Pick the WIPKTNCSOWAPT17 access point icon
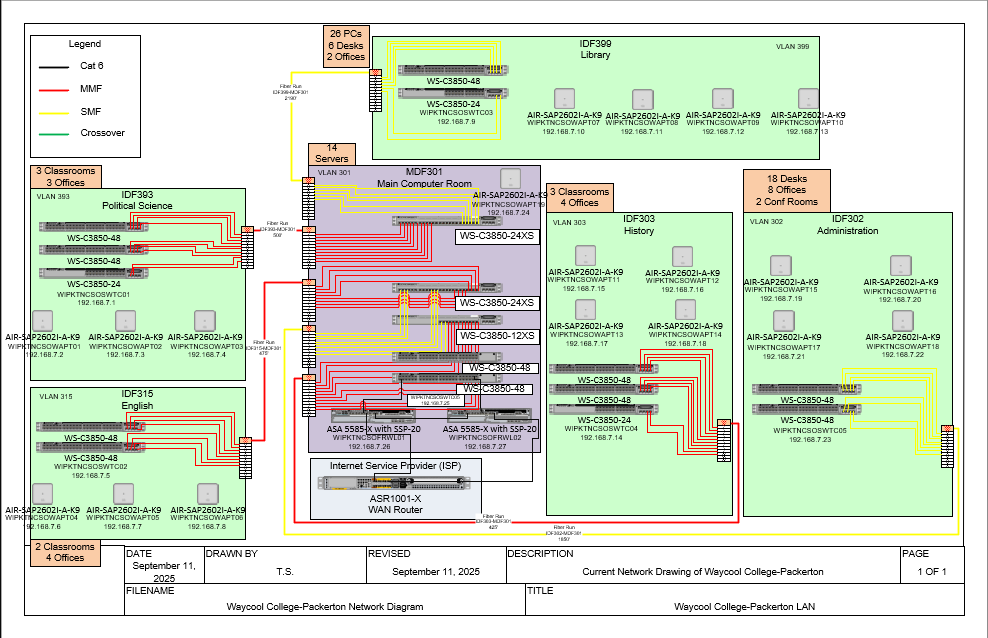The image size is (988, 638). click(784, 321)
